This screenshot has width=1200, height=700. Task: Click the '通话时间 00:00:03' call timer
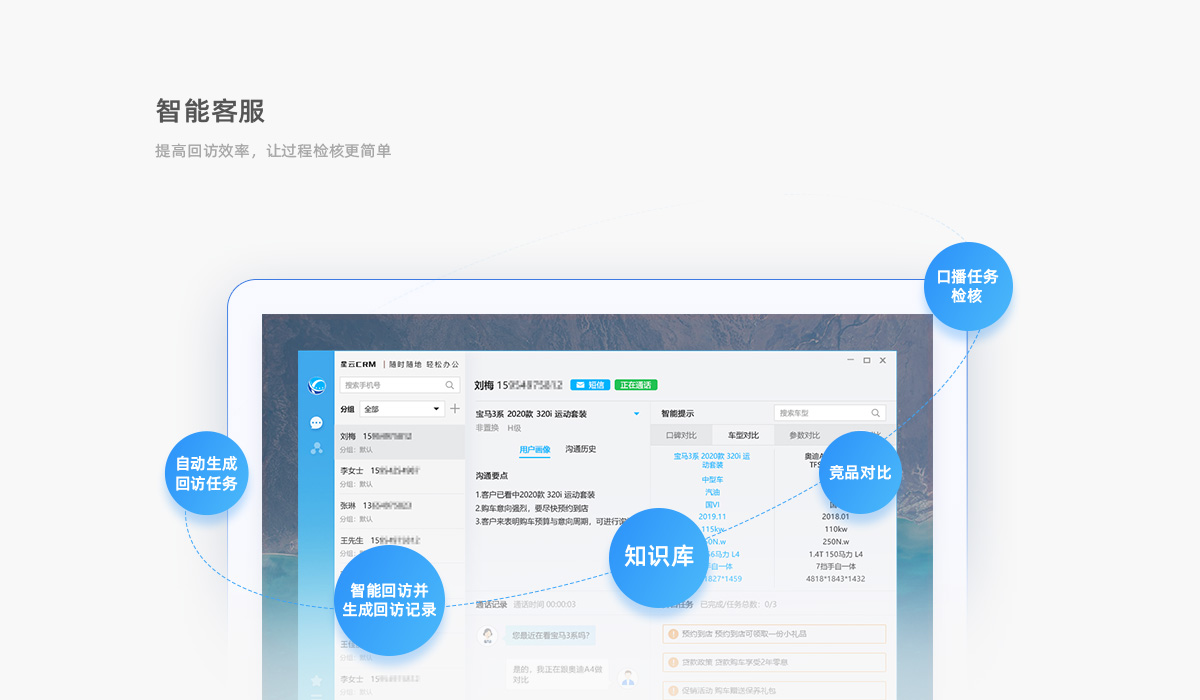[544, 604]
